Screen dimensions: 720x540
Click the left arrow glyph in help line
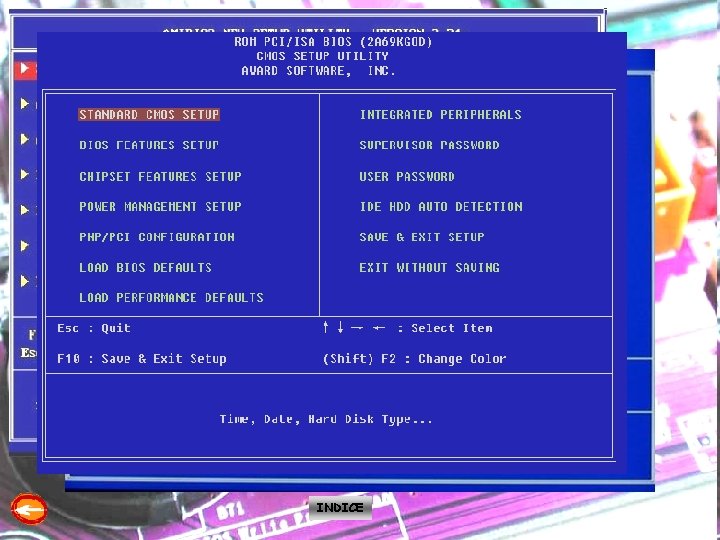(379, 328)
